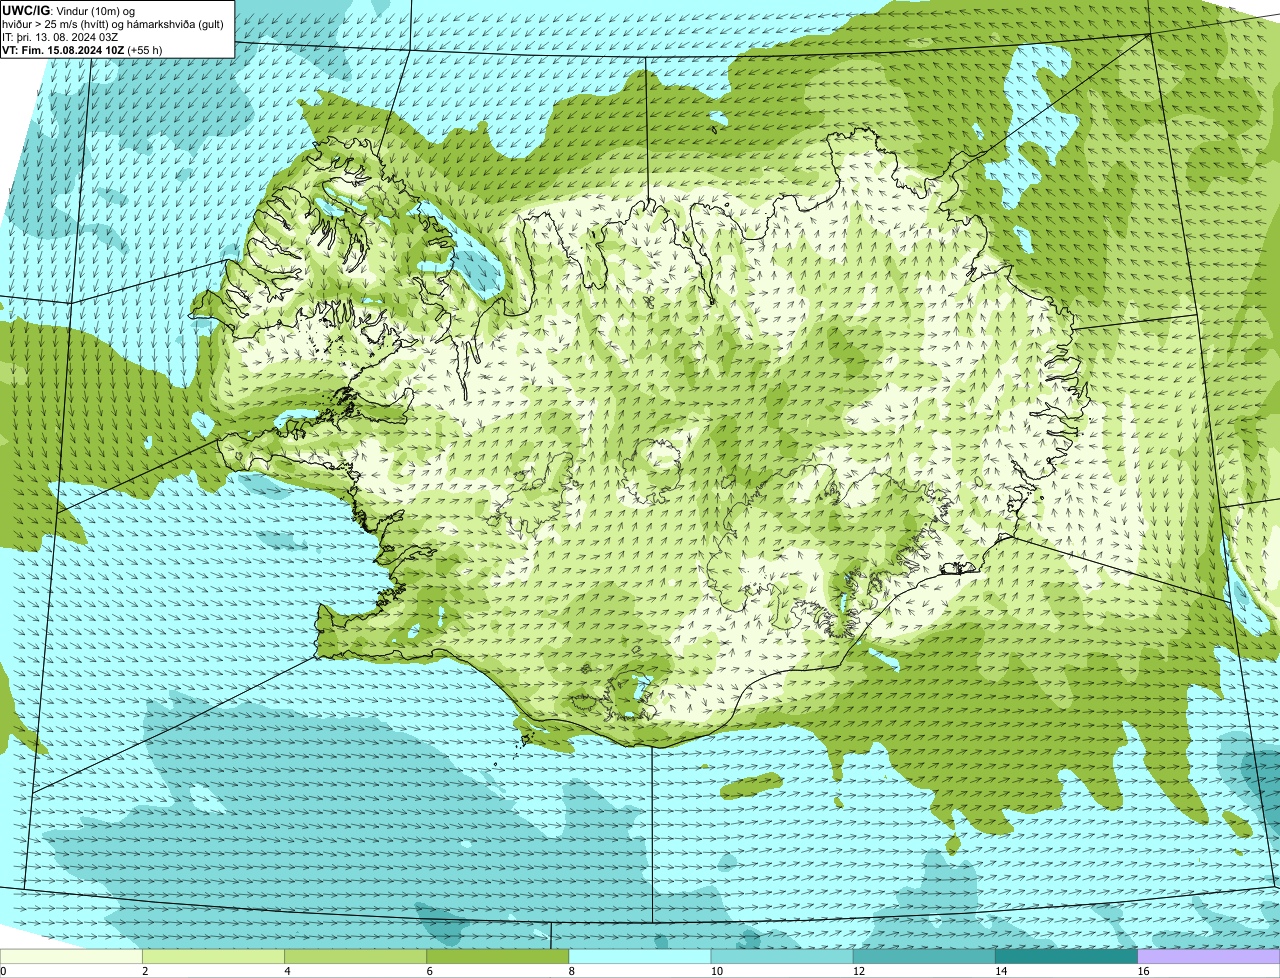The image size is (1280, 978).
Task: Click the 6–8 m/s olive green legend swatch
Action: point(498,956)
